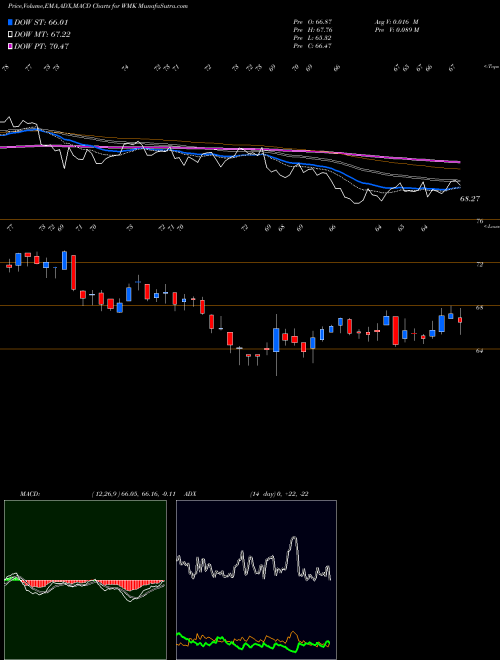
Task: Click the 'Pre L: 65.82' low value
Action: point(313,38)
